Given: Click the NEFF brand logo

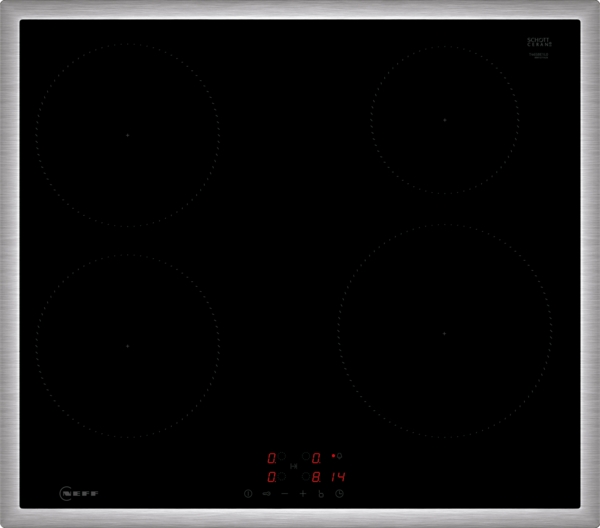Looking at the screenshot, I should (x=79, y=493).
